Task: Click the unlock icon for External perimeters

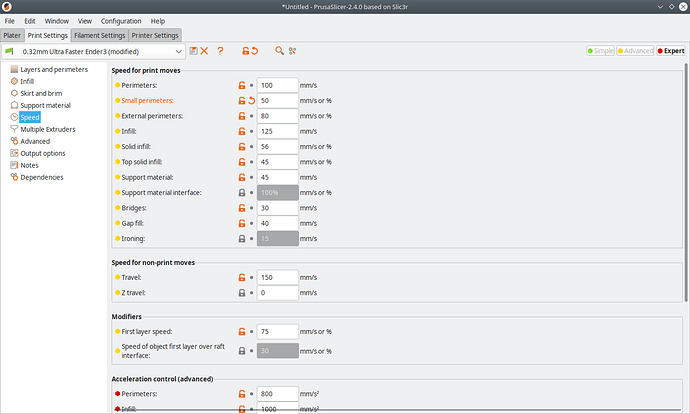Action: pyautogui.click(x=242, y=116)
